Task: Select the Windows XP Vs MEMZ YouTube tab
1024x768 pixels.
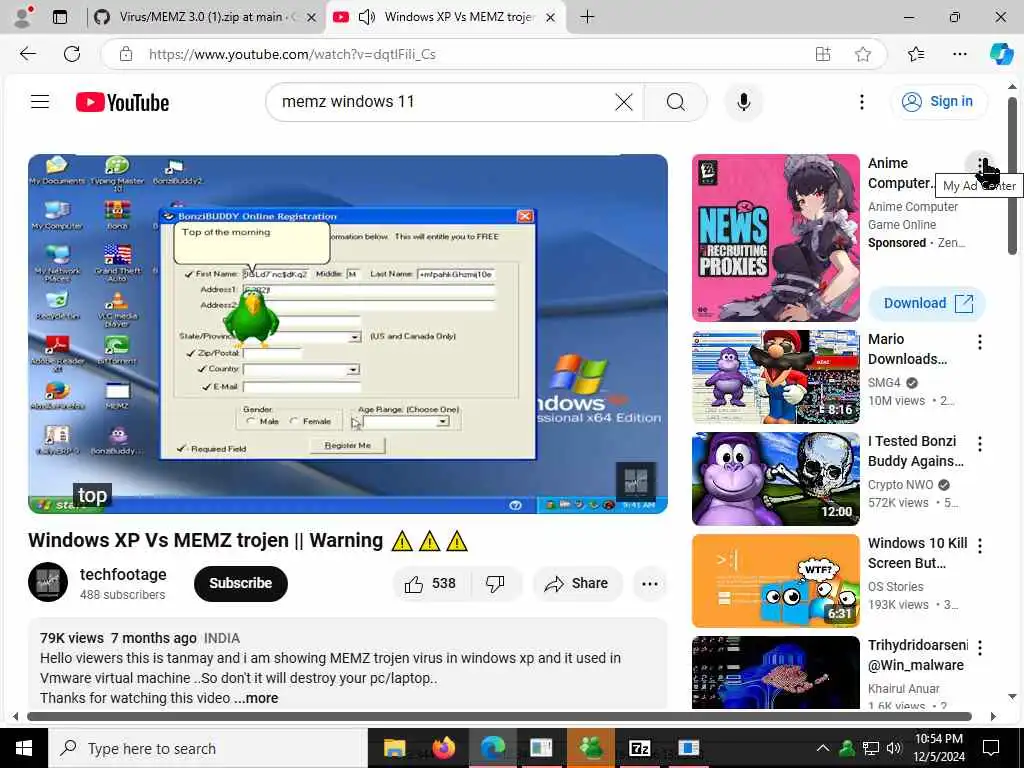Action: [x=447, y=17]
